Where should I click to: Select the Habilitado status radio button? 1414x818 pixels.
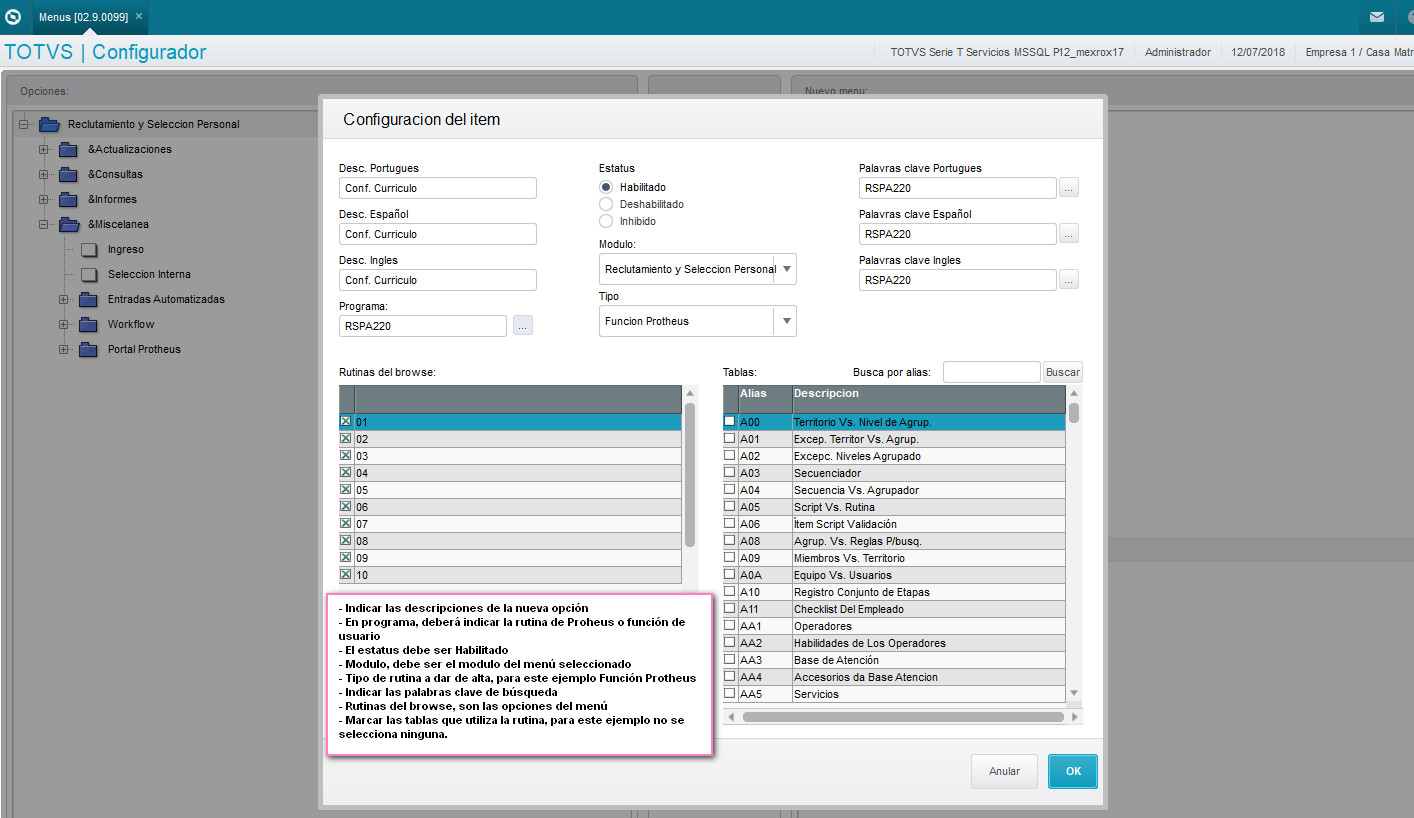click(606, 187)
